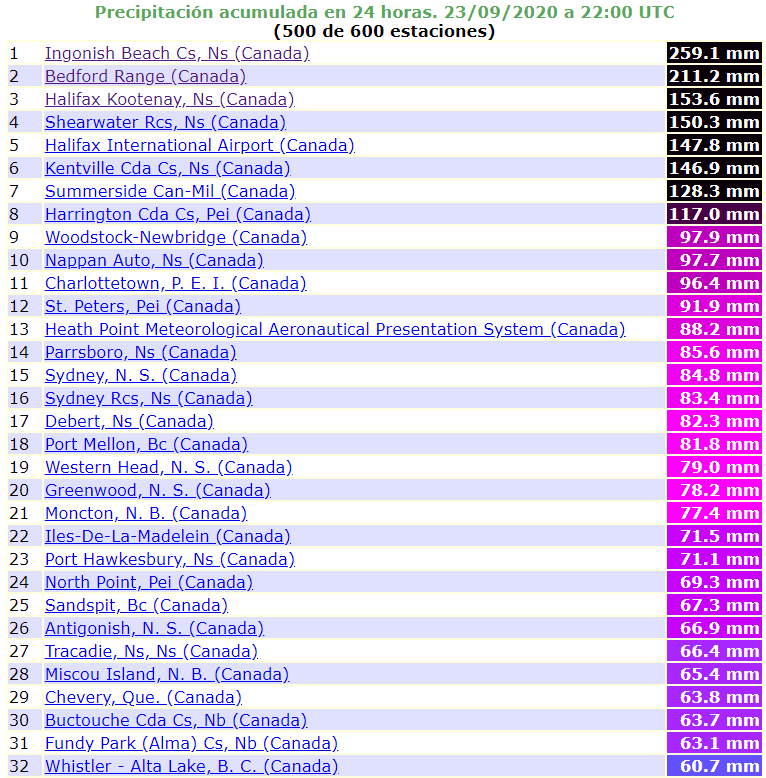Image resolution: width=766 pixels, height=778 pixels.
Task: Select the 84.8 mm precipitation cell
Action: [x=714, y=375]
